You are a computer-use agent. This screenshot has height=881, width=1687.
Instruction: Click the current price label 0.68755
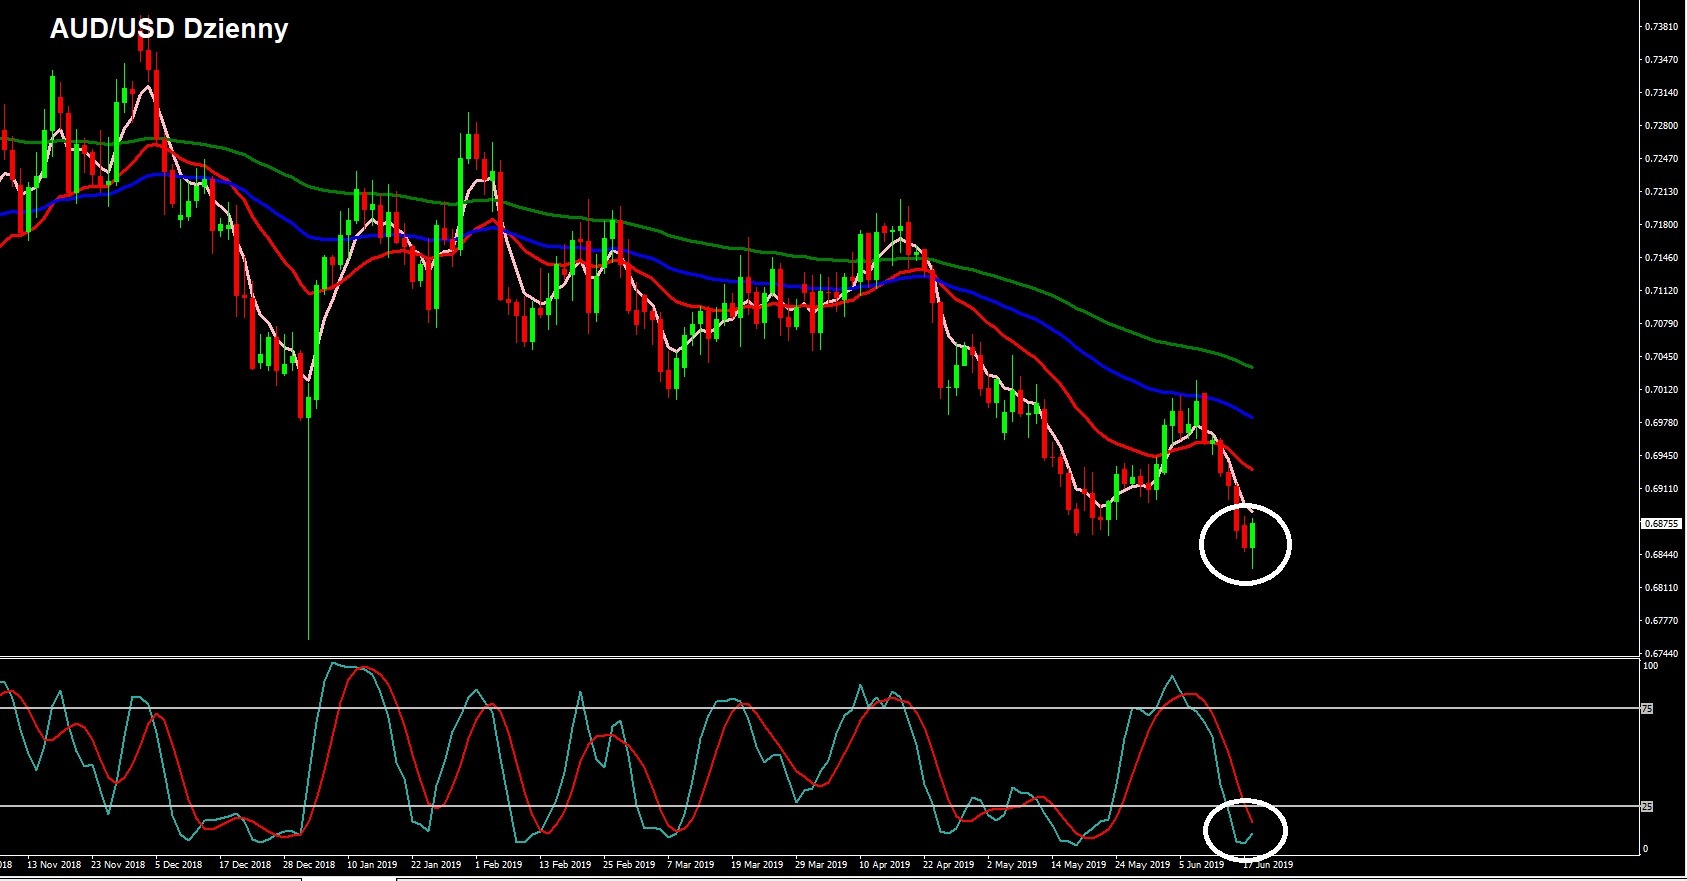pyautogui.click(x=1660, y=523)
